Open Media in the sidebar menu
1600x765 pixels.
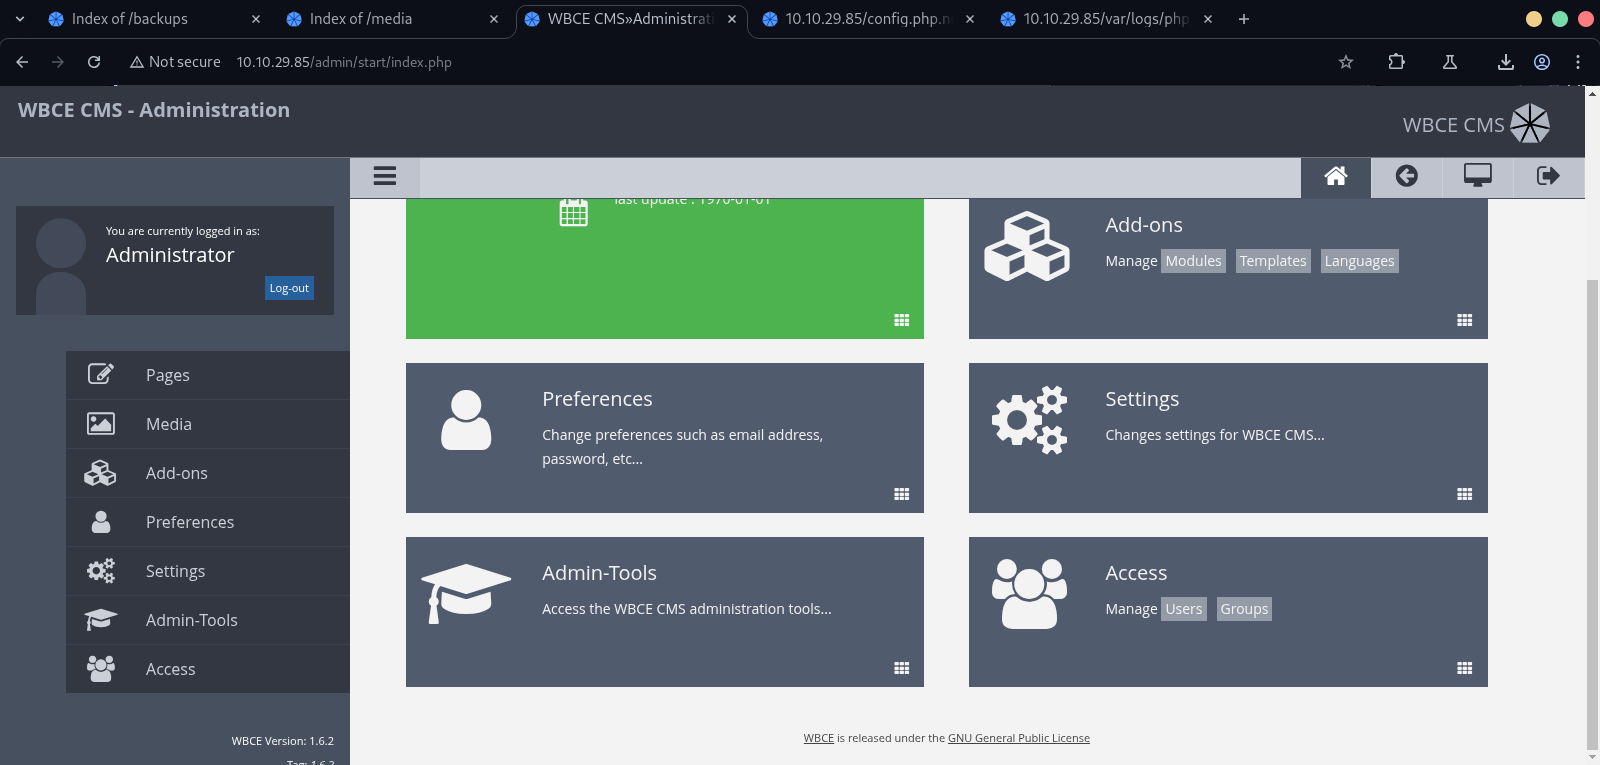(168, 424)
